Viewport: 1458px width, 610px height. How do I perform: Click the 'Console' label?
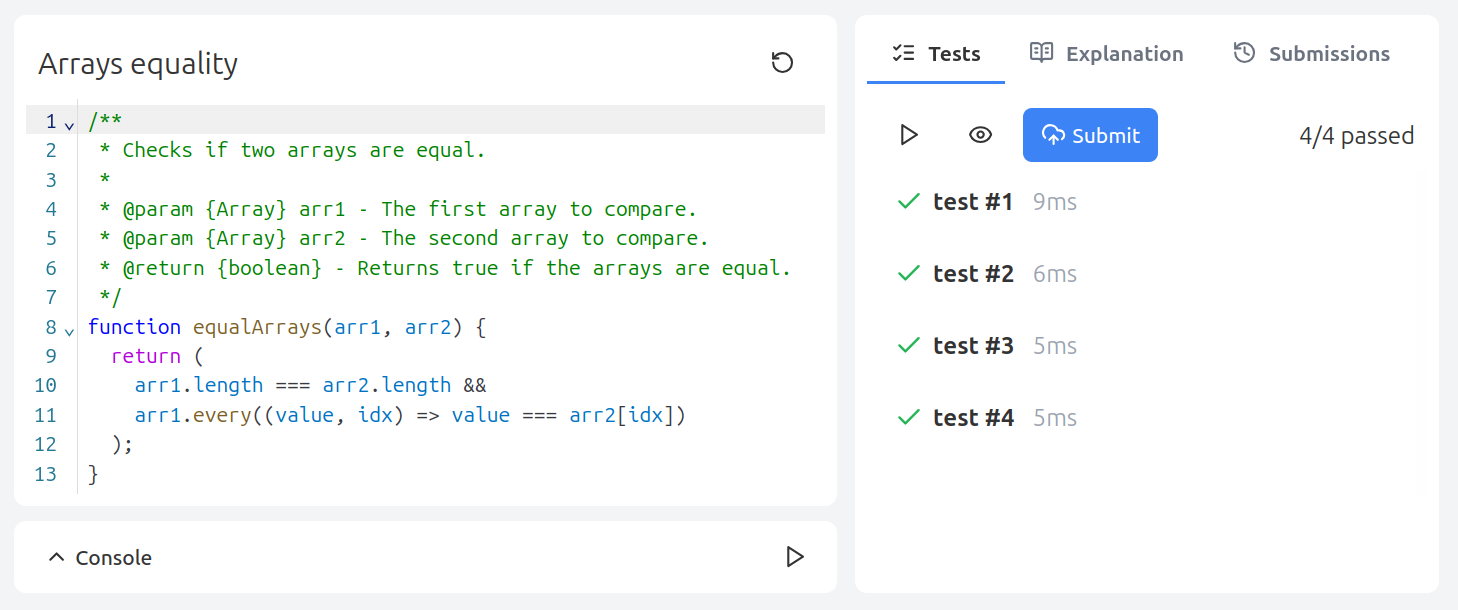114,558
